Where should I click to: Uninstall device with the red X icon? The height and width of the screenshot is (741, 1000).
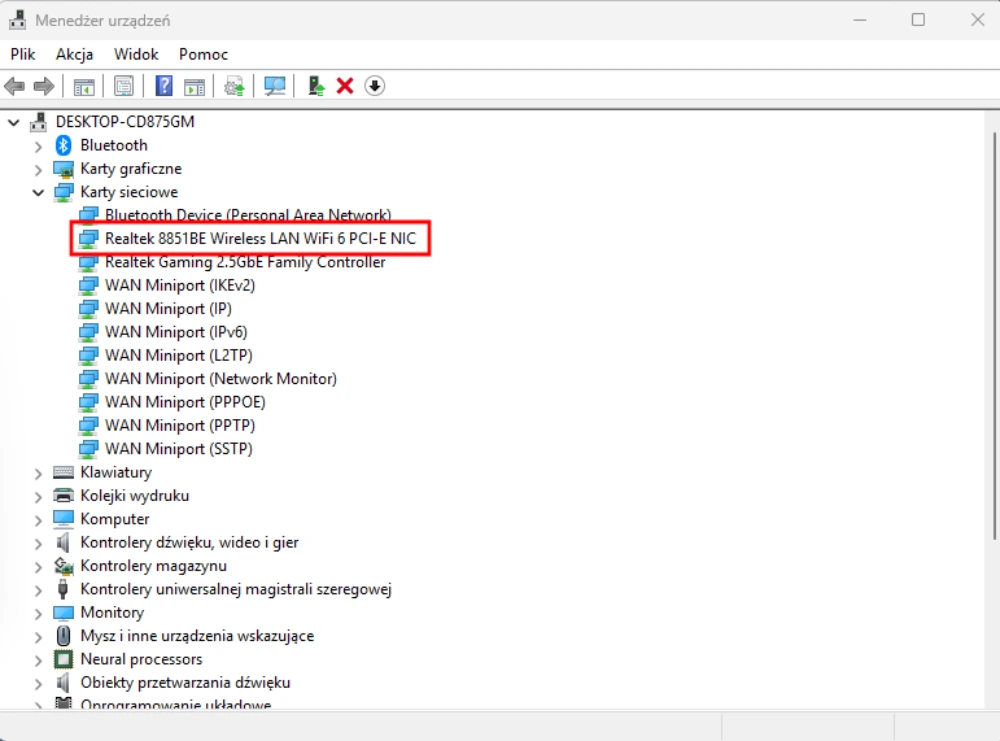(x=345, y=86)
